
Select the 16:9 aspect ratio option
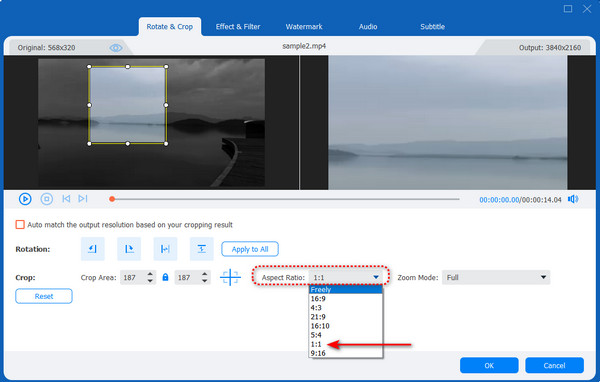point(346,299)
